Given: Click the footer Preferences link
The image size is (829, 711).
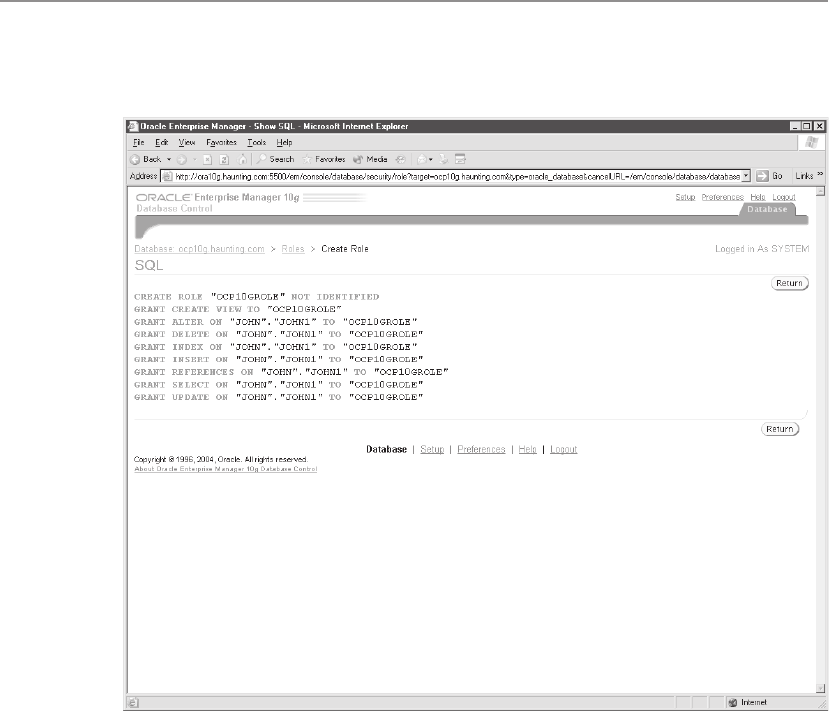Looking at the screenshot, I should click(481, 449).
